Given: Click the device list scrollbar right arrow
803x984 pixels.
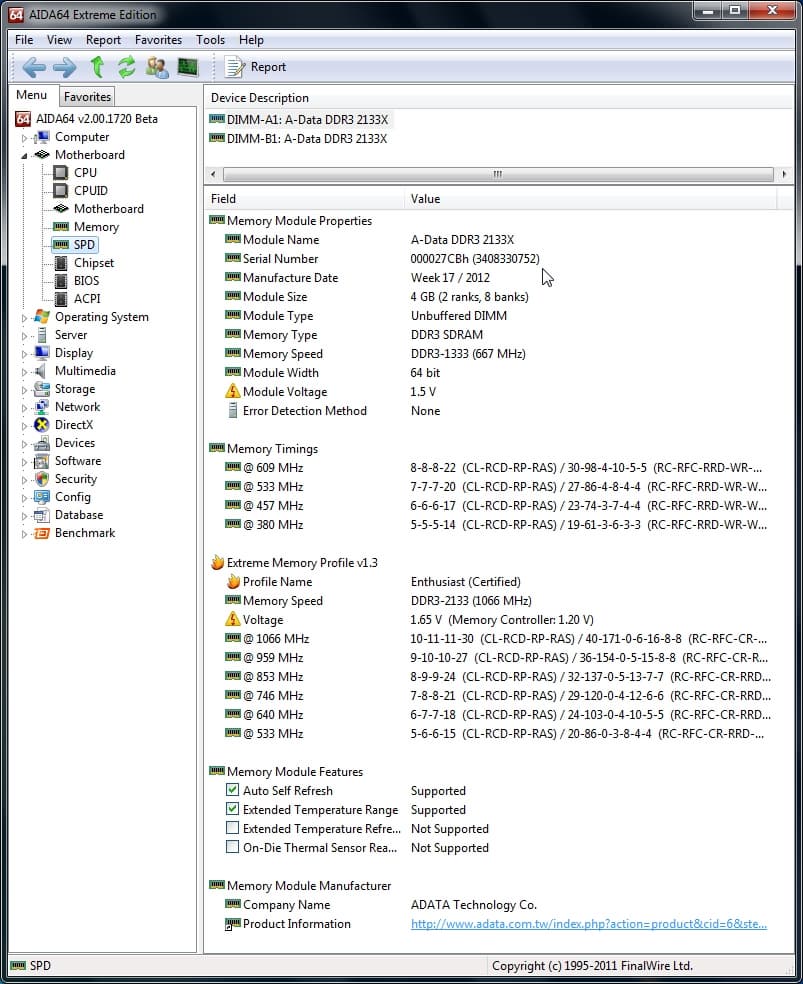Looking at the screenshot, I should (x=784, y=174).
